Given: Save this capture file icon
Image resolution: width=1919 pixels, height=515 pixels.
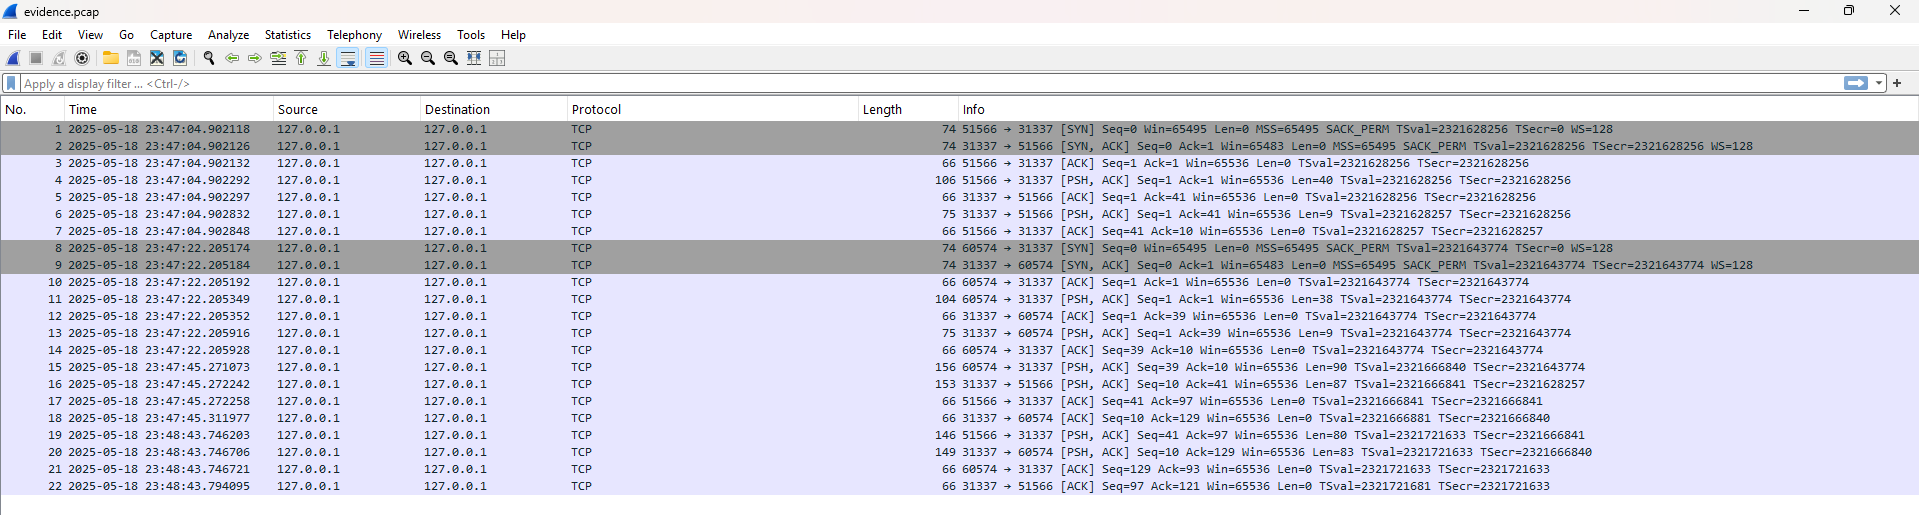Looking at the screenshot, I should pos(134,58).
